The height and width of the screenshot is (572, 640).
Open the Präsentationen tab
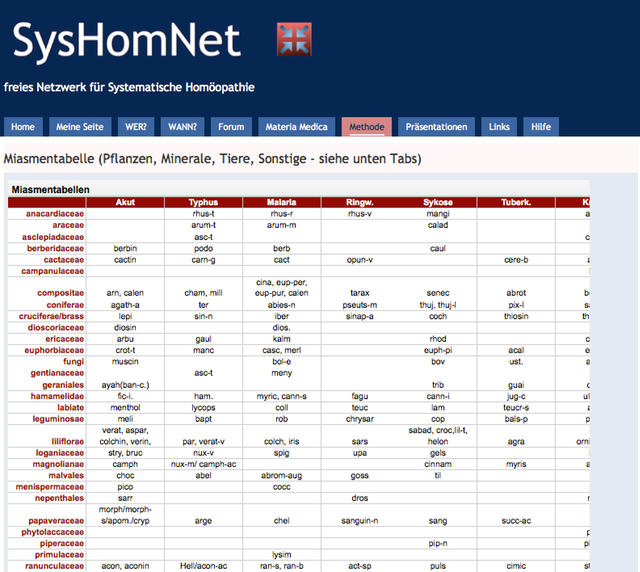[x=436, y=127]
